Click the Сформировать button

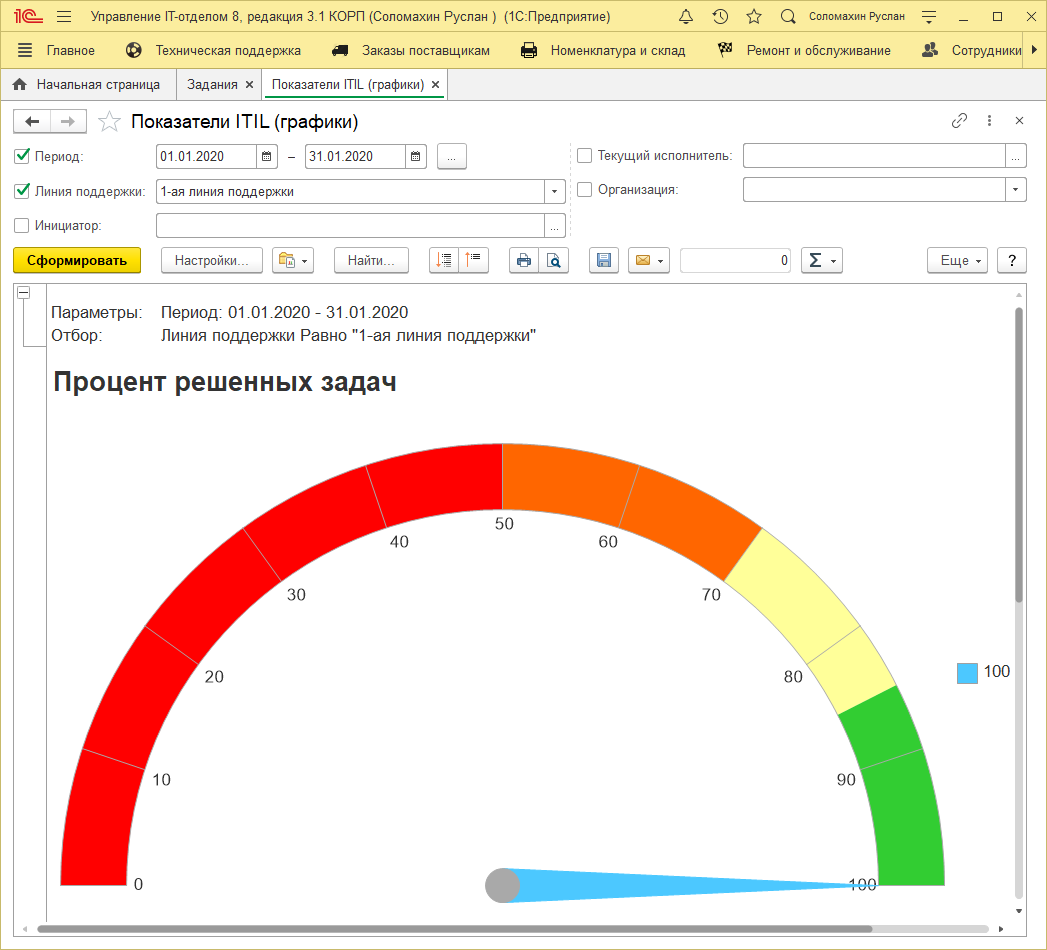coord(77,260)
